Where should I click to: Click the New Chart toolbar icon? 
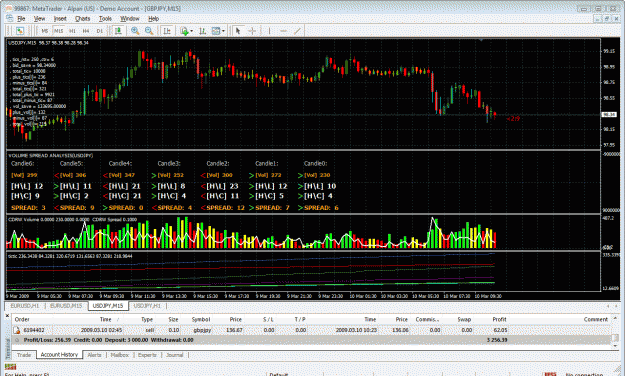point(20,31)
